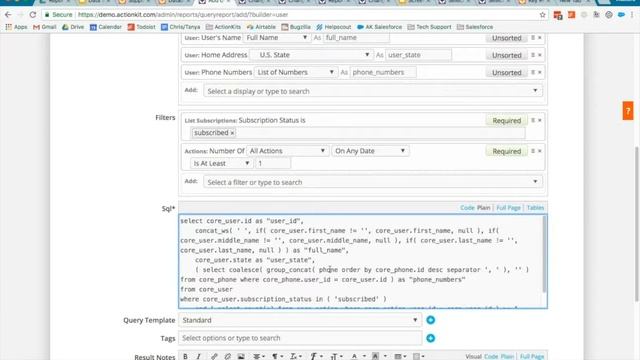The height and width of the screenshot is (360, 640).
Task: Switch SQL editor to Code view
Action: pyautogui.click(x=467, y=208)
